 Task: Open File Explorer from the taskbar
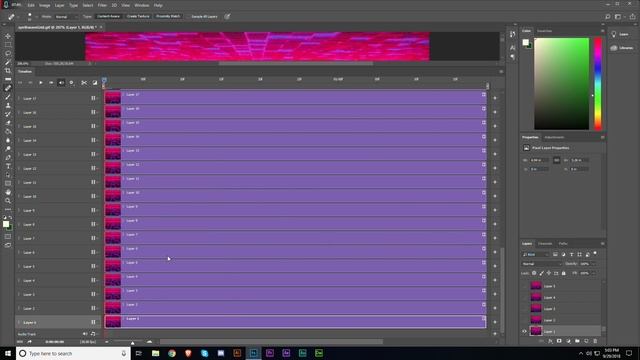156,353
